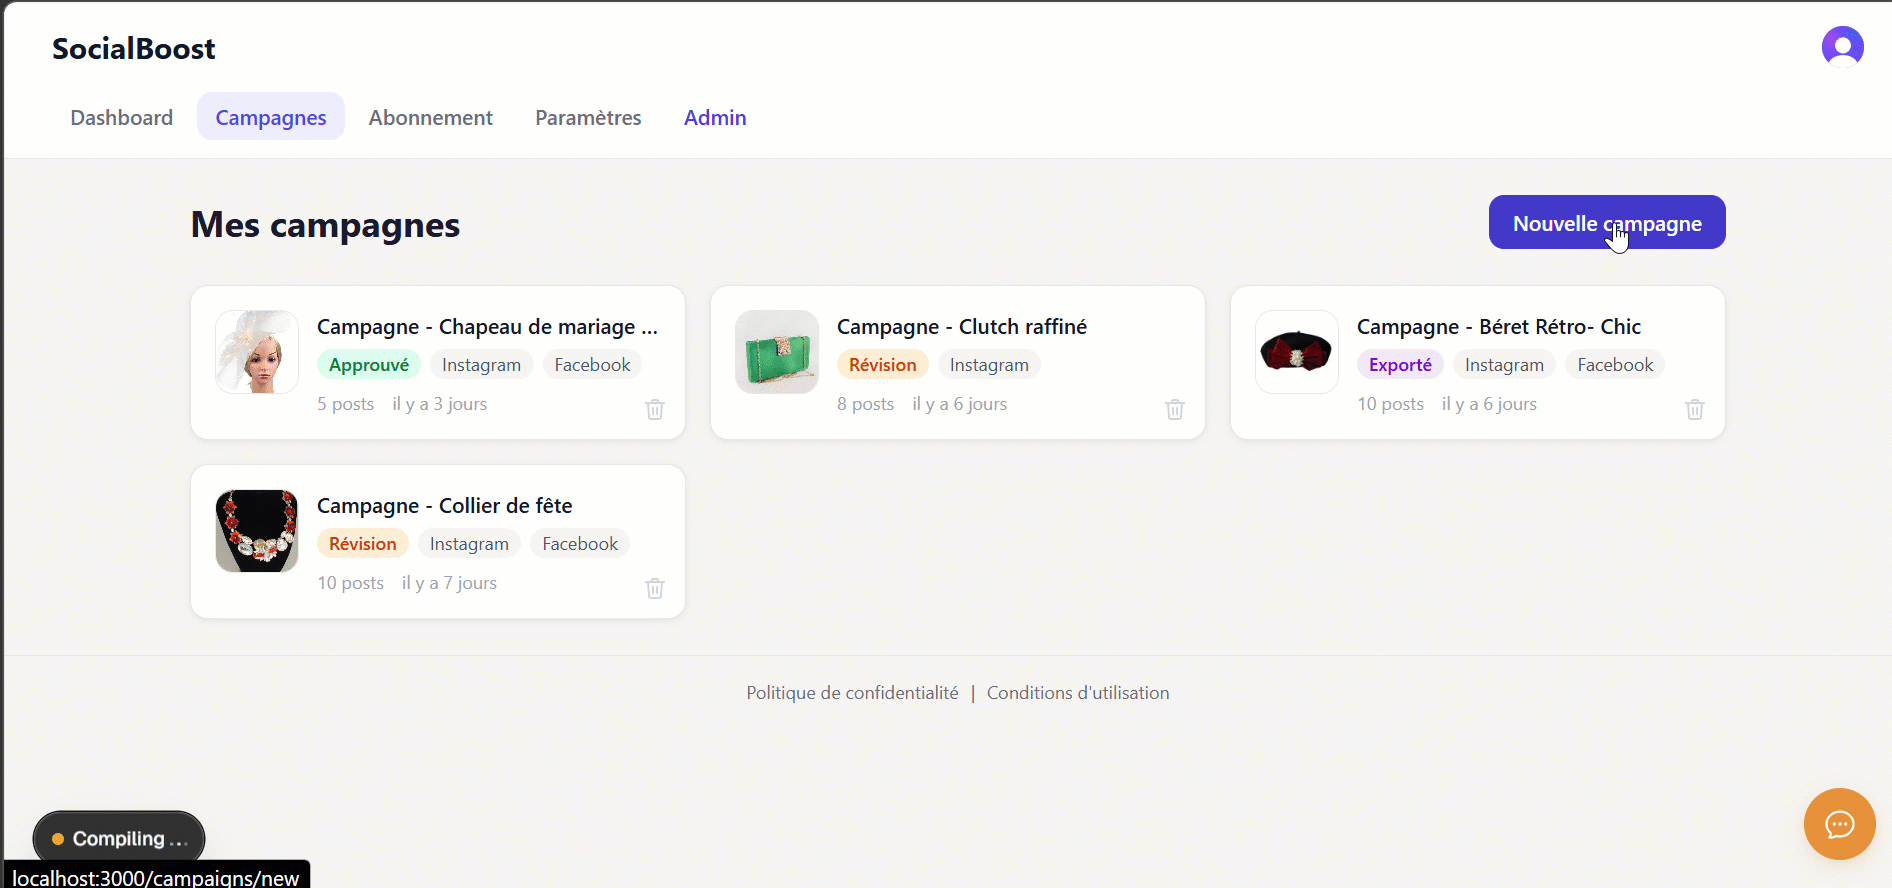Click the SocialBoost logo
The image size is (1892, 888).
coord(134,48)
